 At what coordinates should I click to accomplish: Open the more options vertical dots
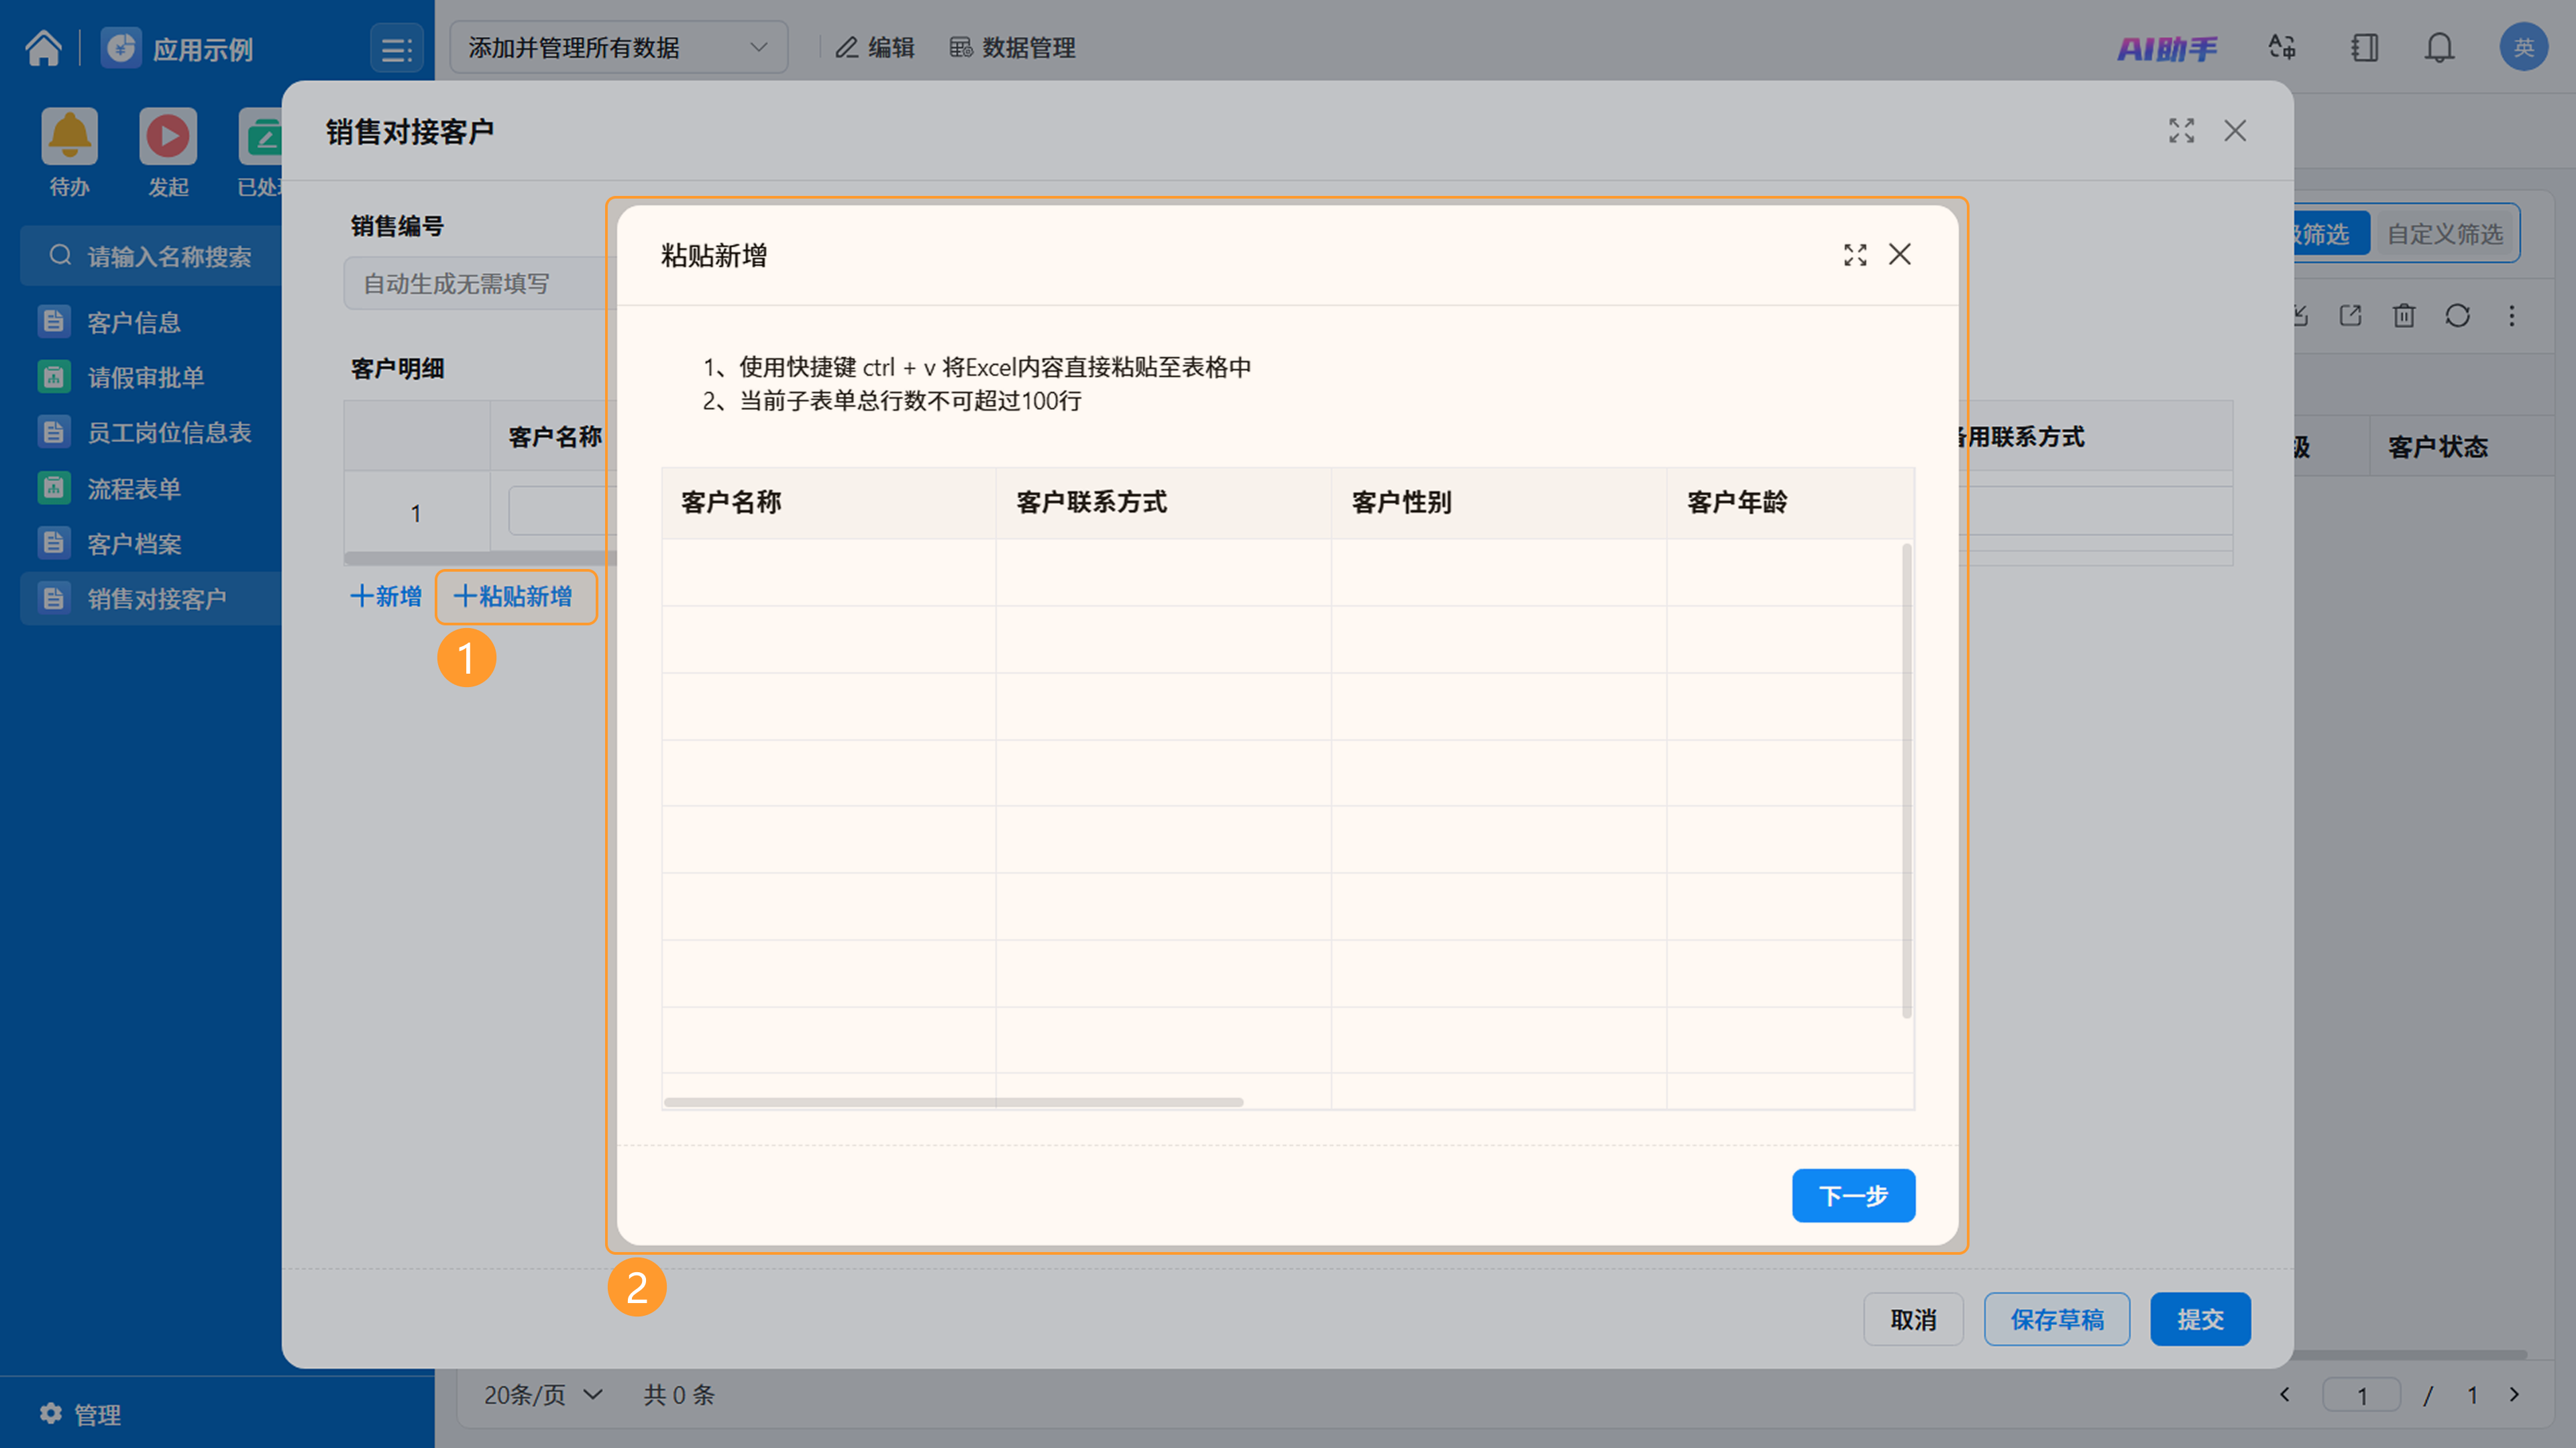click(2512, 316)
